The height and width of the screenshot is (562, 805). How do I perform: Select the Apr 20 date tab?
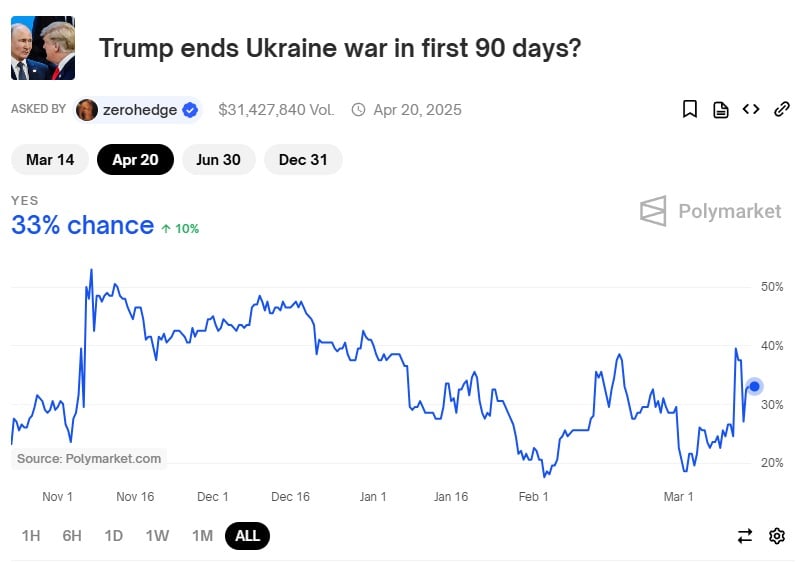(135, 160)
